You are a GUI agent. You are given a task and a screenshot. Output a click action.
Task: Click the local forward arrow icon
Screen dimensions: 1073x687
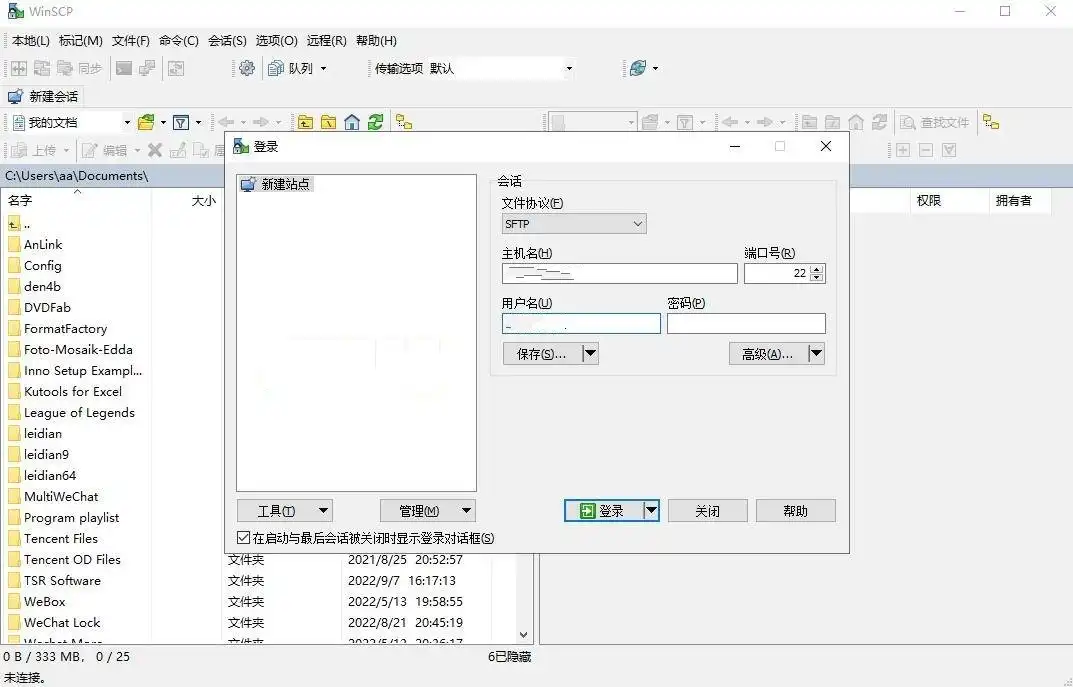pyautogui.click(x=261, y=122)
